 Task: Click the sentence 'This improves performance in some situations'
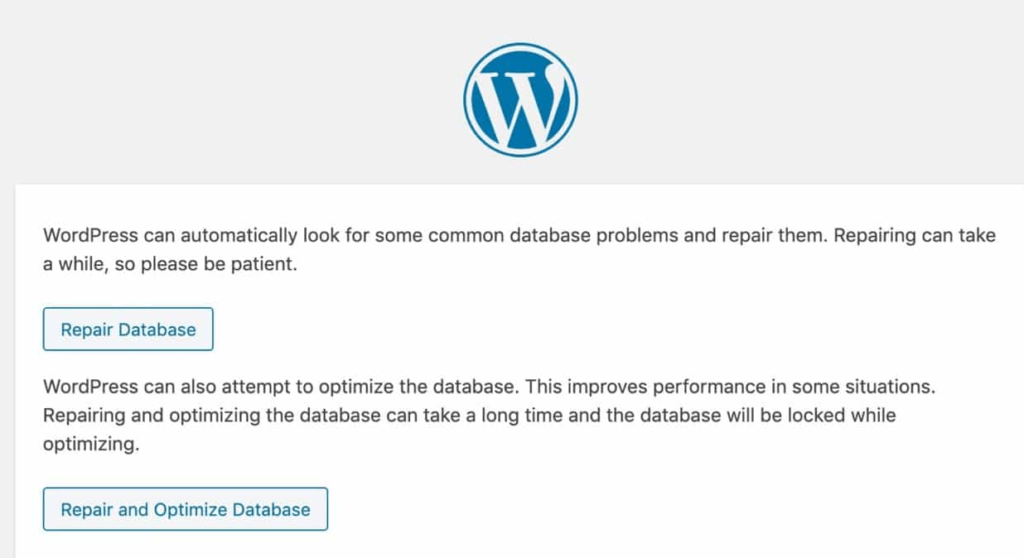tap(729, 387)
